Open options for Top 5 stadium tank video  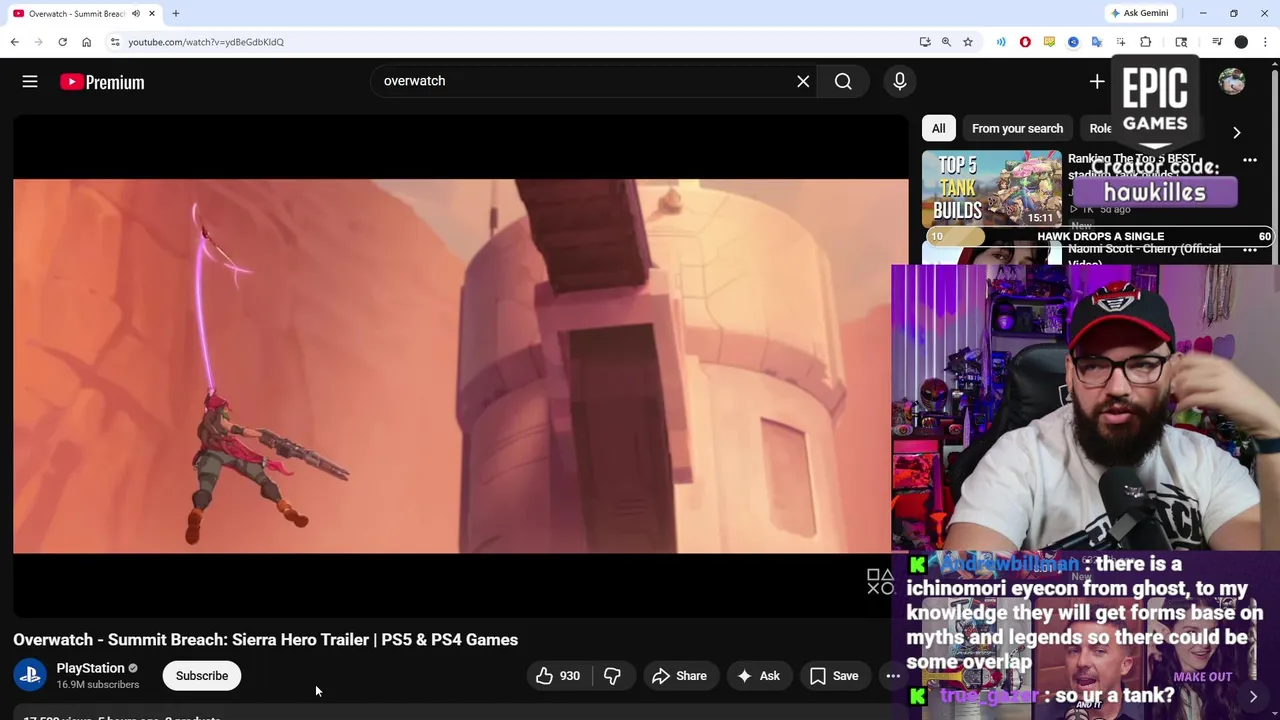coord(1250,160)
